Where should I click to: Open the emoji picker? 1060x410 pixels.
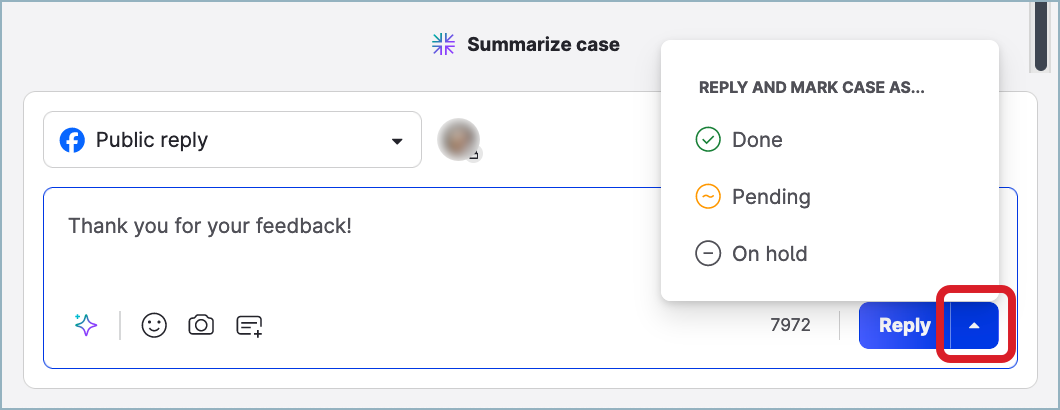coord(154,325)
